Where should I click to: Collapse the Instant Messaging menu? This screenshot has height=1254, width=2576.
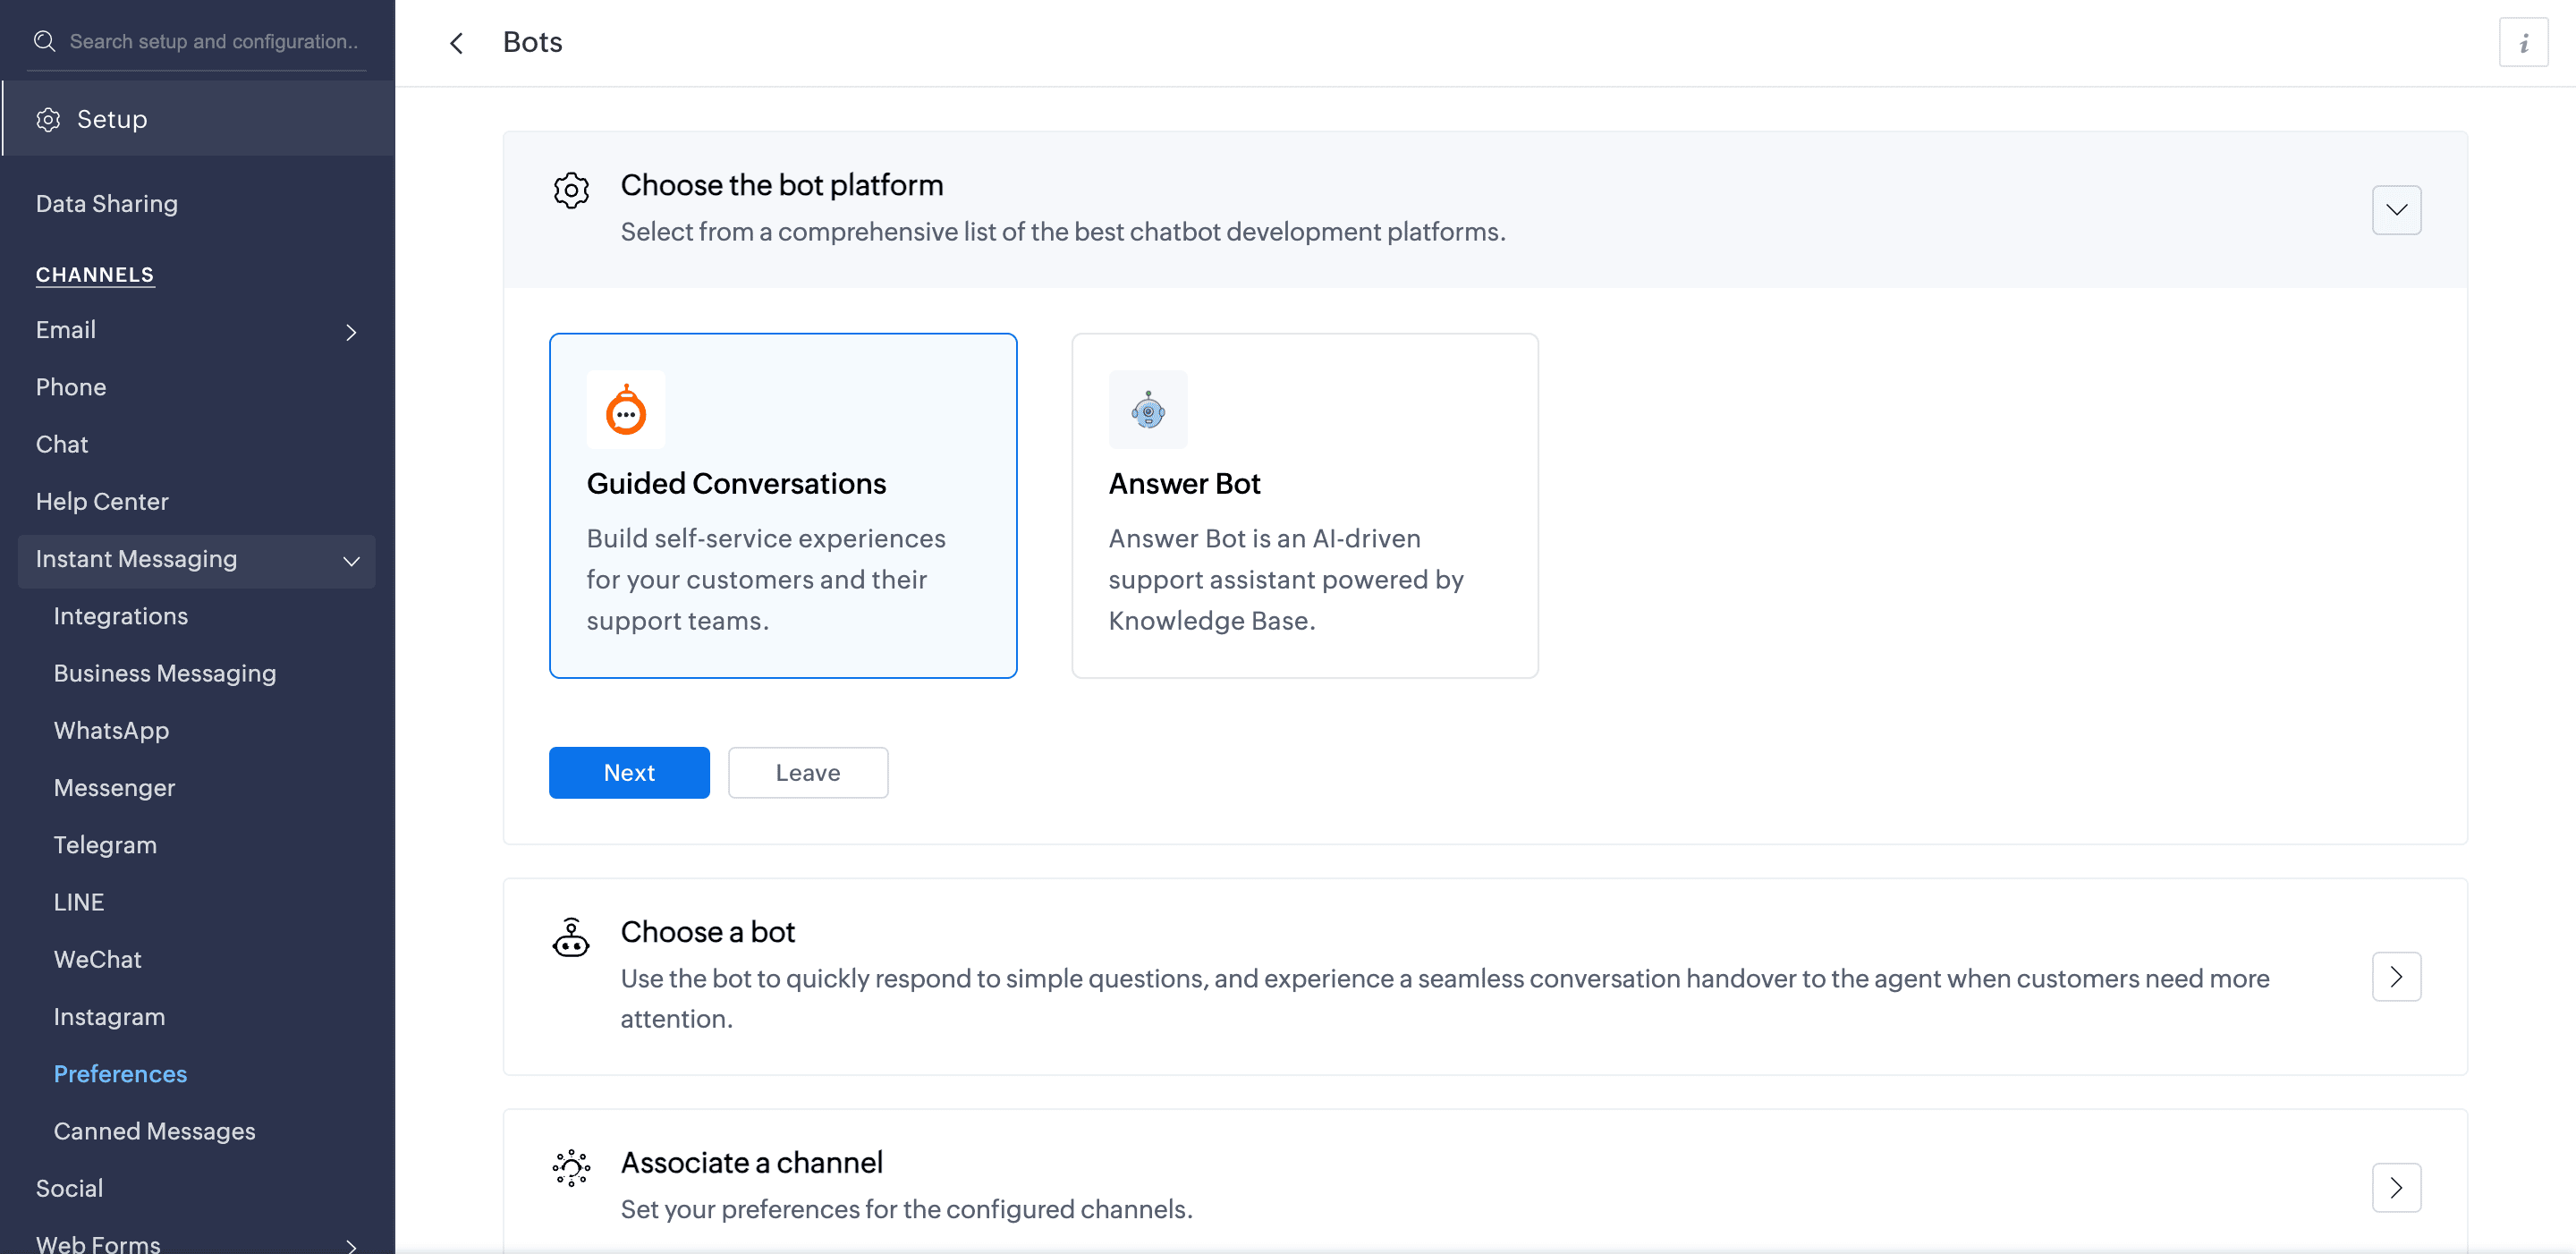[x=351, y=561]
